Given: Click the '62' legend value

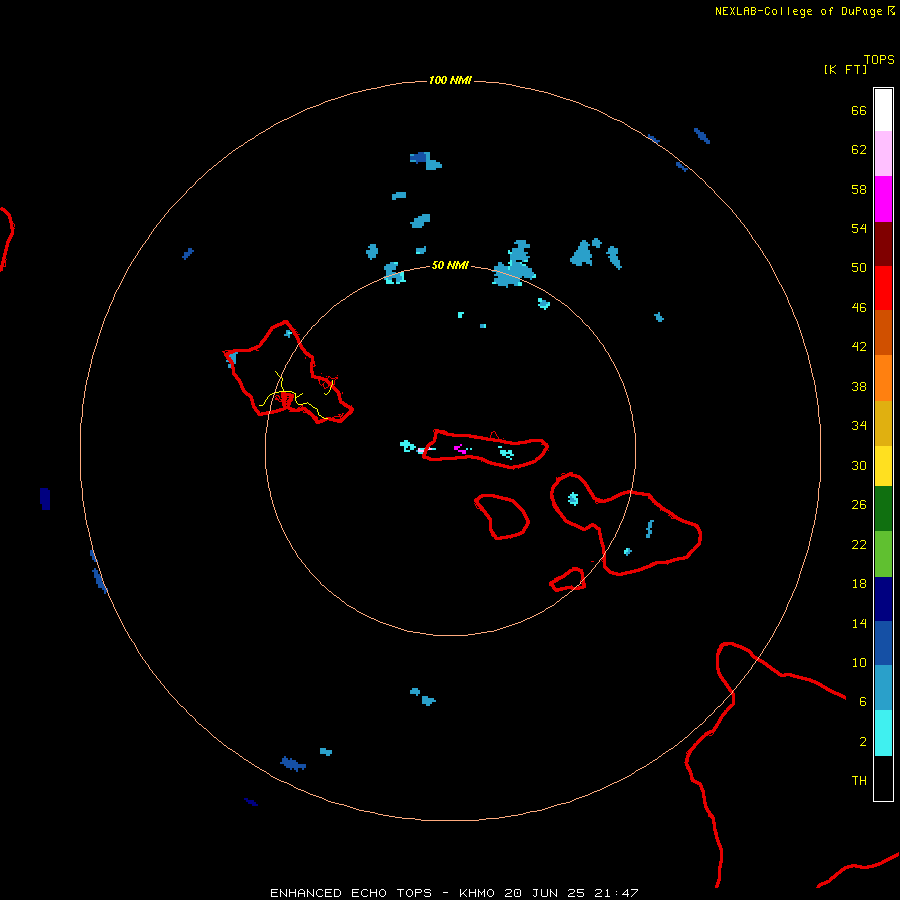Looking at the screenshot, I should 859,149.
